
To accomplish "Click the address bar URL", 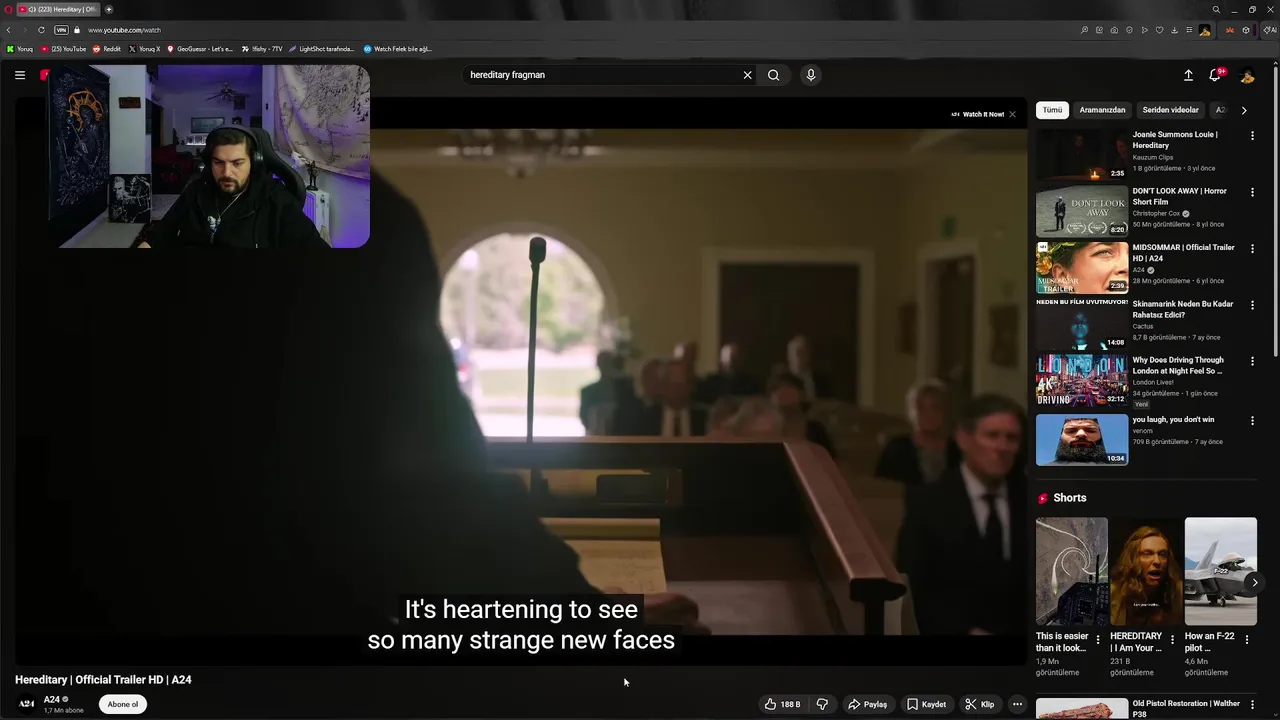I will tap(124, 30).
